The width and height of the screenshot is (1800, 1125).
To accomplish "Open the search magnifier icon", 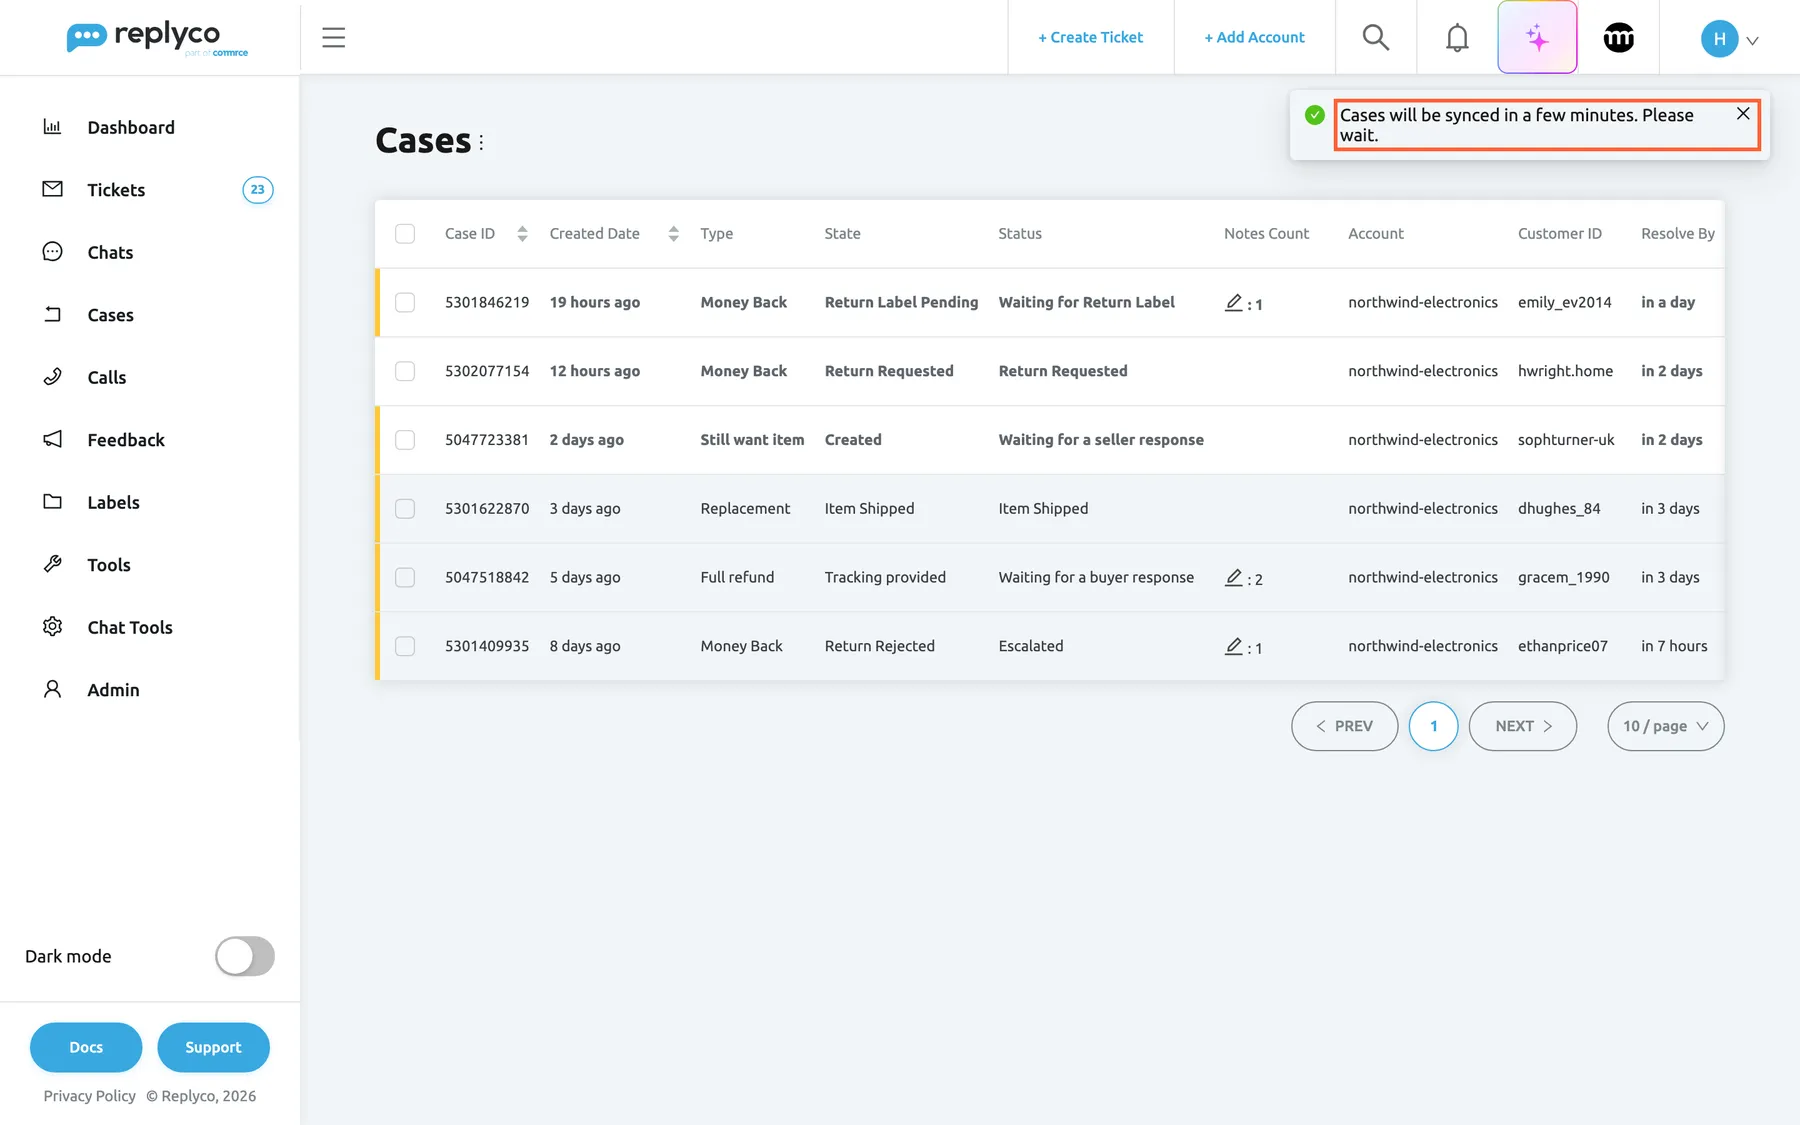I will [x=1376, y=37].
